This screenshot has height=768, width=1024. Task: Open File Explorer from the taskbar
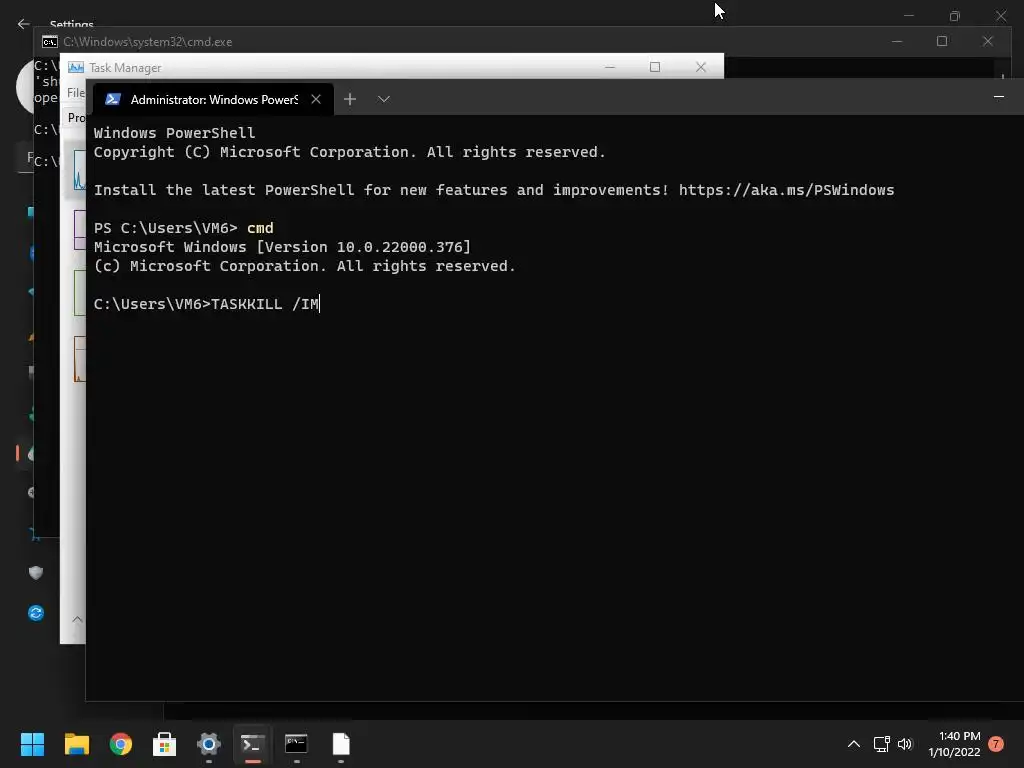pyautogui.click(x=76, y=744)
